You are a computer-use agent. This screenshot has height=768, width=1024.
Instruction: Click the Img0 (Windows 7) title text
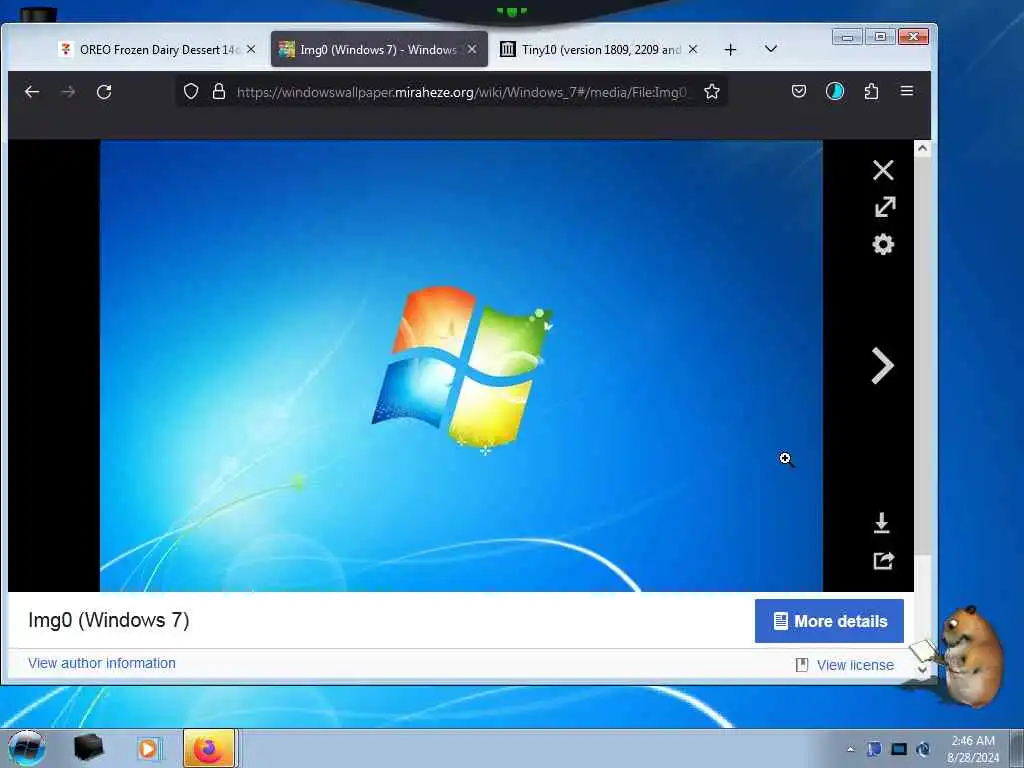coord(109,620)
